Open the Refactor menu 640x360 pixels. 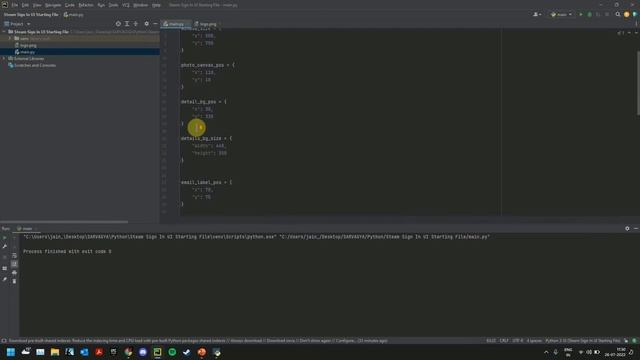pos(86,5)
